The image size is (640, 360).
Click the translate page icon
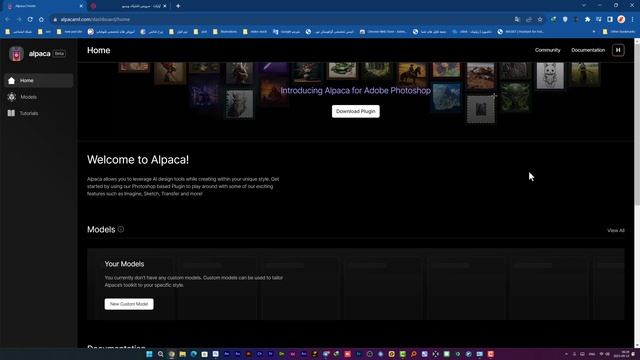pos(517,19)
